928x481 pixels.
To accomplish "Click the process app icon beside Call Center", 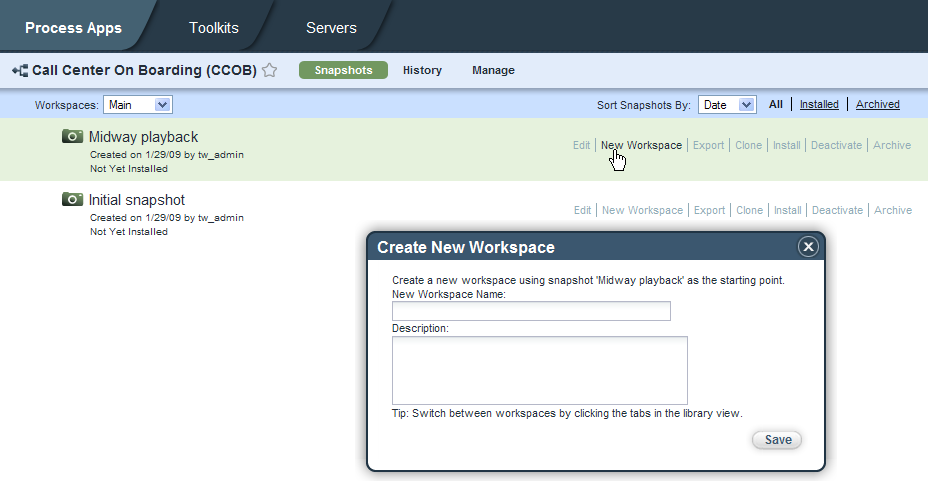I will [x=19, y=71].
